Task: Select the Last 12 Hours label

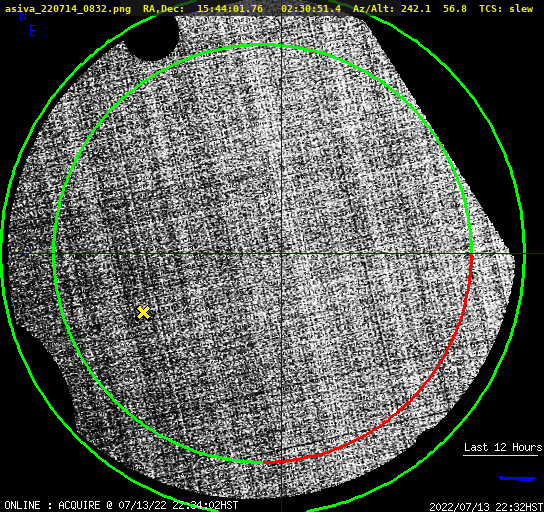Action: tap(503, 447)
